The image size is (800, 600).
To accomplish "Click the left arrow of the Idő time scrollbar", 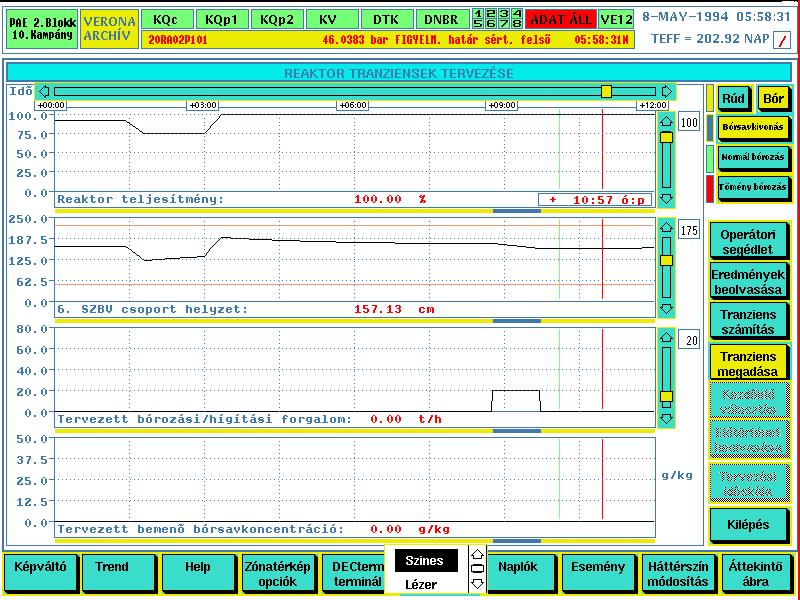I will click(44, 91).
